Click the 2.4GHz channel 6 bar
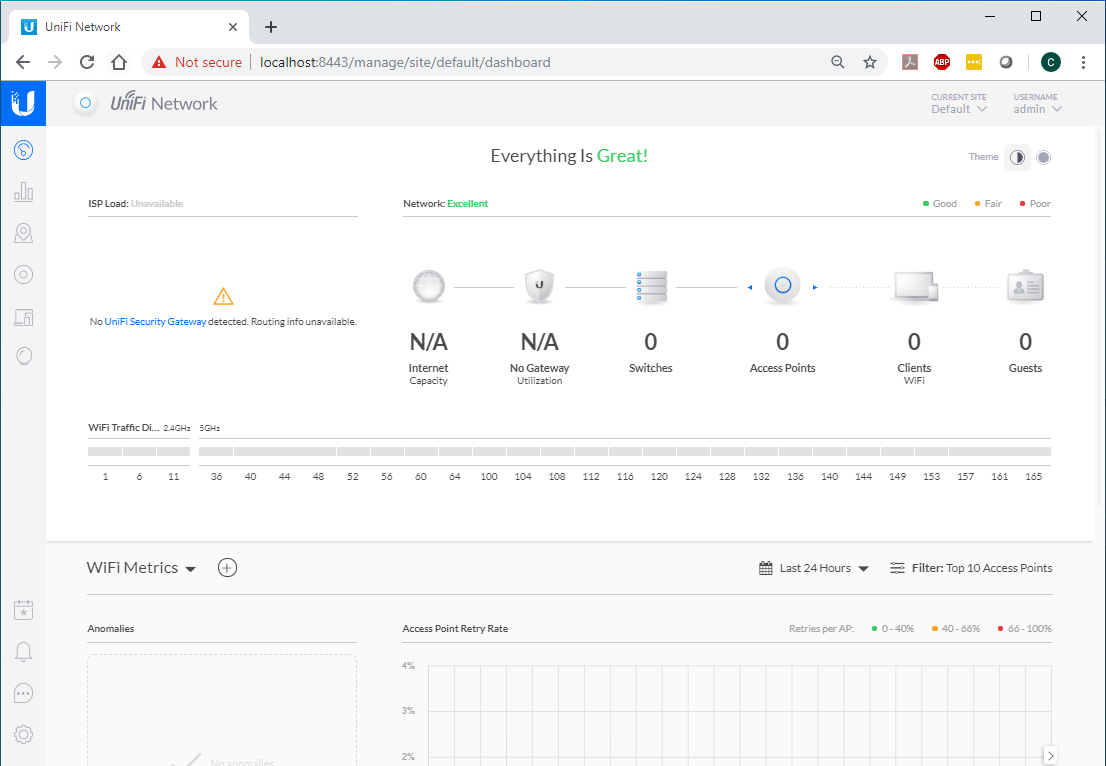This screenshot has width=1106, height=766. tap(140, 451)
